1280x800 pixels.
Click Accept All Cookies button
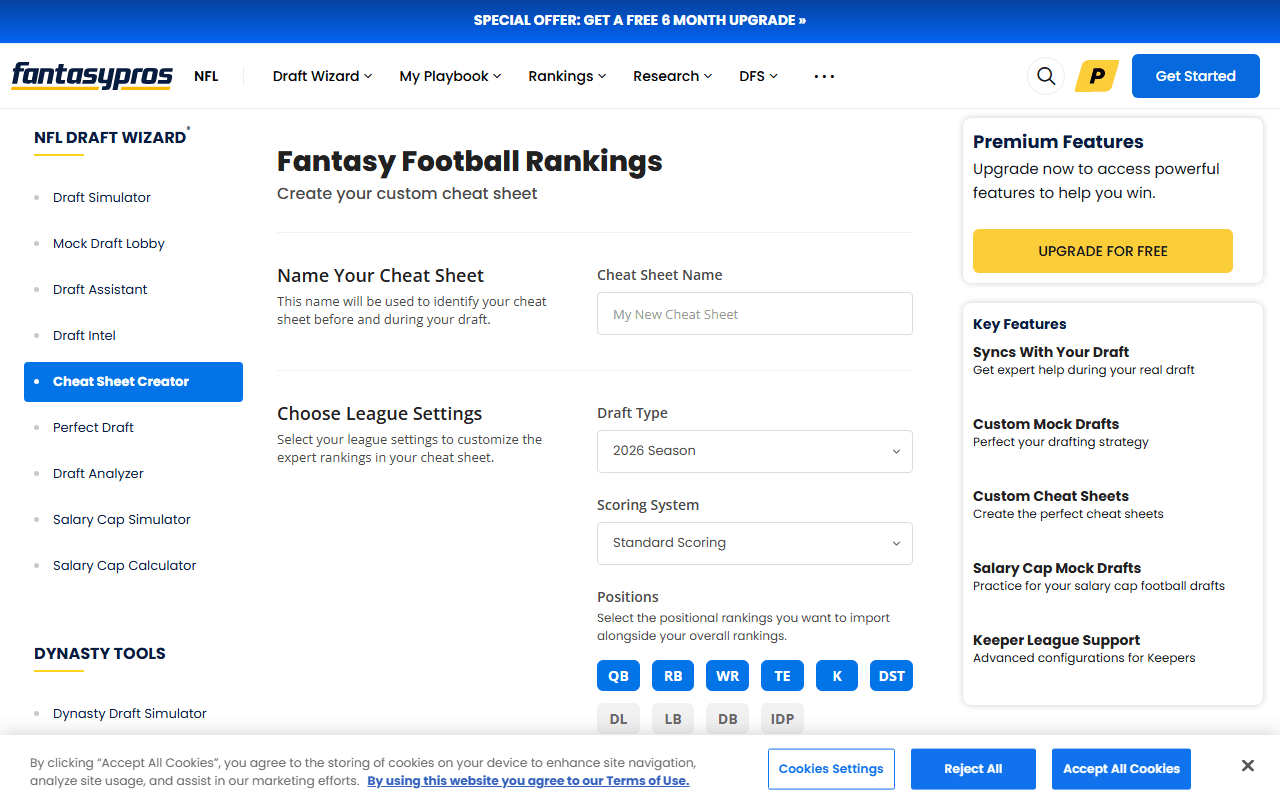(1121, 769)
